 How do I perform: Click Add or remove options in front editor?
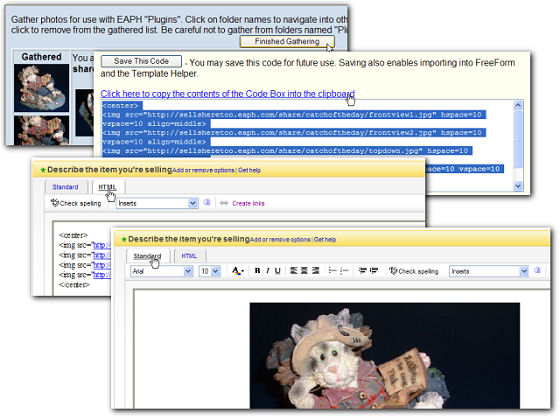click(x=280, y=240)
